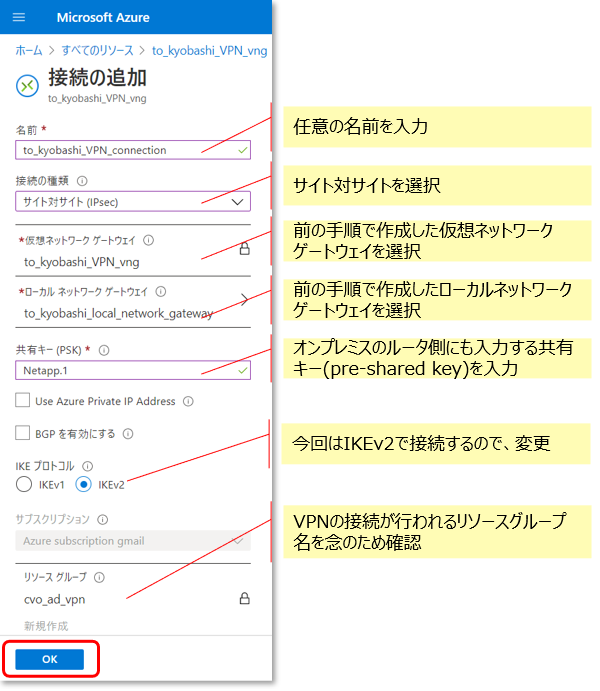
Task: Open local network gateway chevron selector
Action: click(244, 300)
